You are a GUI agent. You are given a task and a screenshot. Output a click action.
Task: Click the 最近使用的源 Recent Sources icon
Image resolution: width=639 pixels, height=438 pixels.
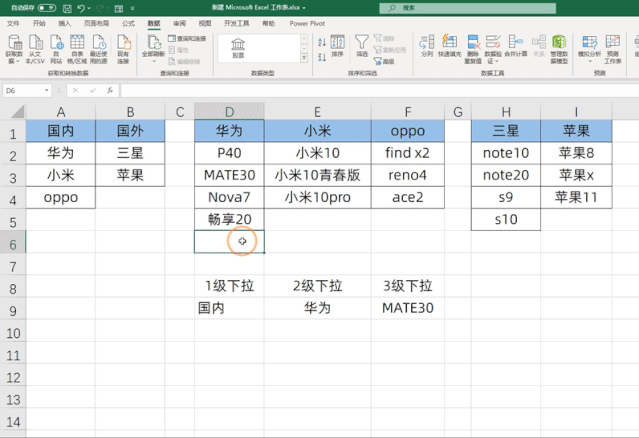coord(99,49)
